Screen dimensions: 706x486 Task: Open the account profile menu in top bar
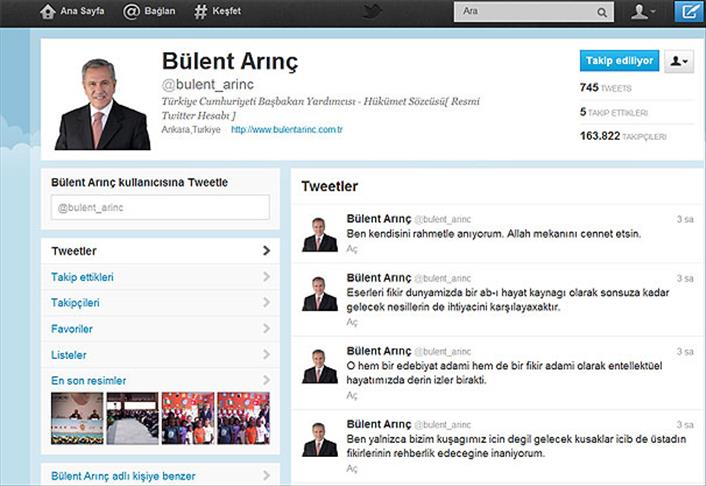click(643, 12)
